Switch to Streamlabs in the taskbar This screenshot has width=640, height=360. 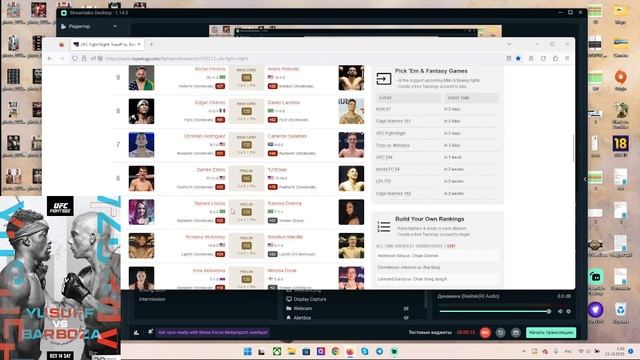[x=394, y=351]
